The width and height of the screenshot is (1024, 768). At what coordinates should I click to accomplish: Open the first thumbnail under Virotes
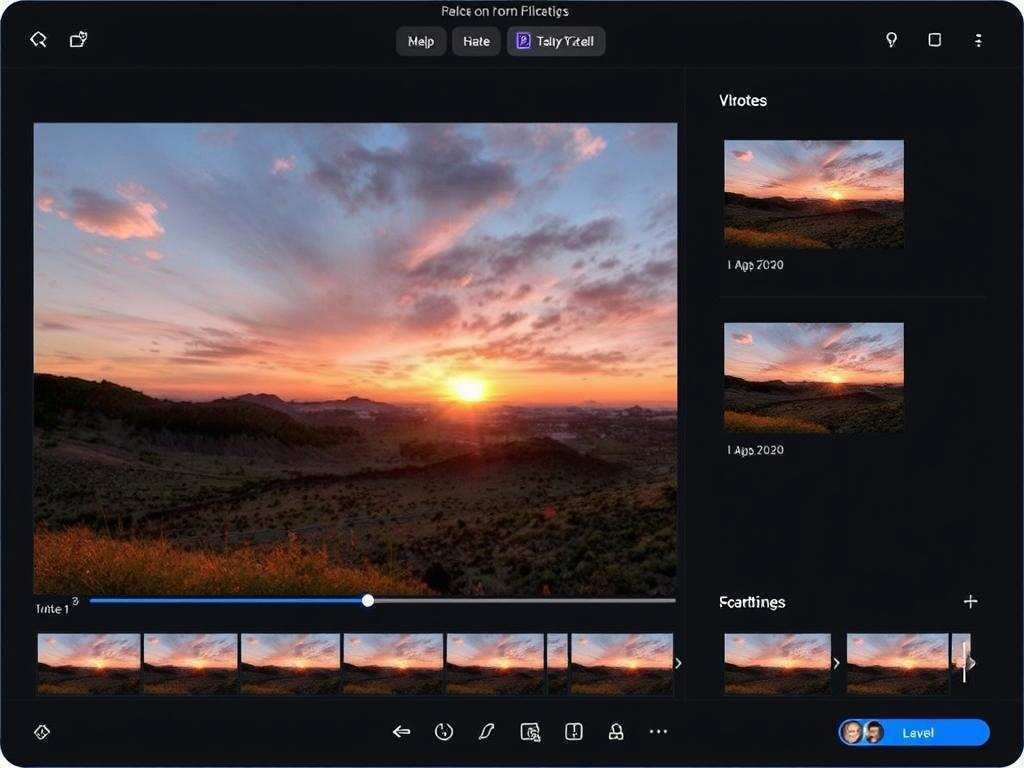click(813, 194)
